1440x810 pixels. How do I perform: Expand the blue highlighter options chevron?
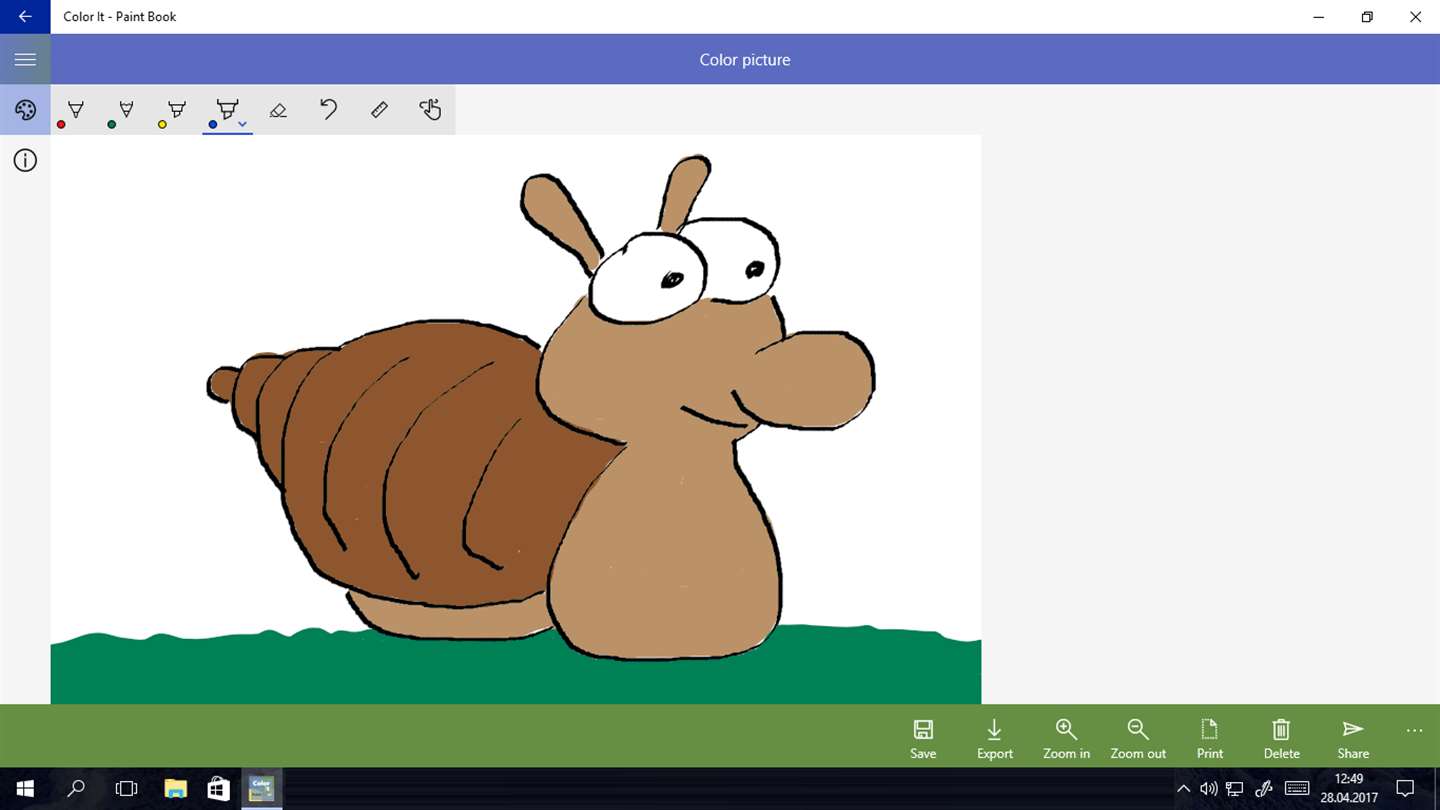pyautogui.click(x=243, y=125)
